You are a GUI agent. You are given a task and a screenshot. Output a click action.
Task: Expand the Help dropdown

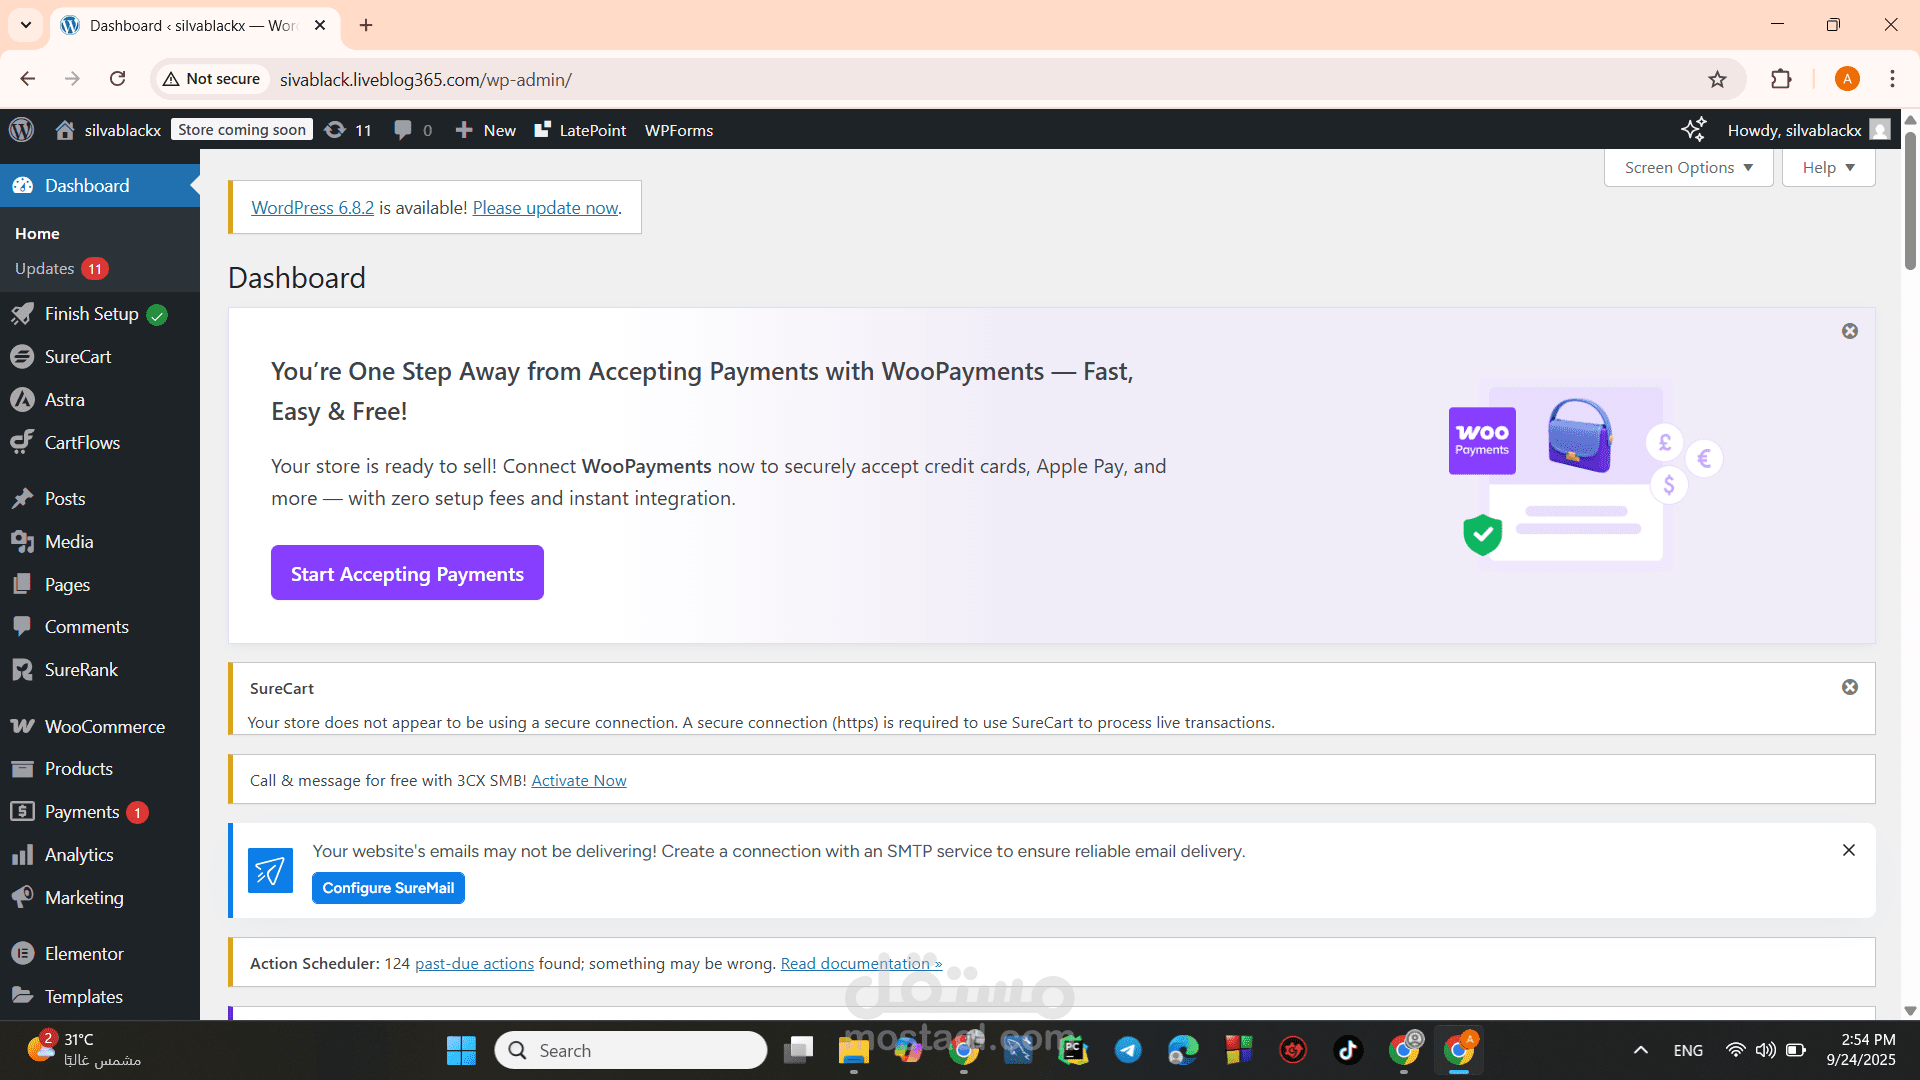pos(1828,168)
